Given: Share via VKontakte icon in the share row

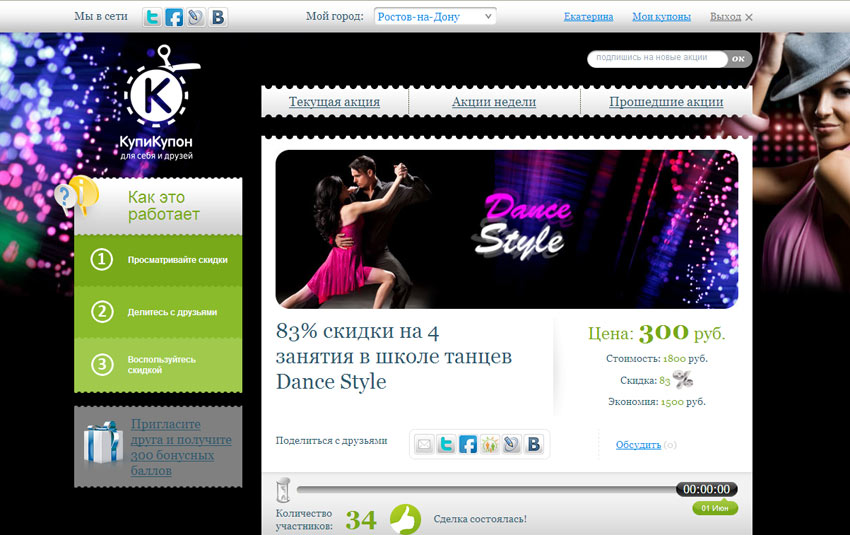Looking at the screenshot, I should 533,444.
